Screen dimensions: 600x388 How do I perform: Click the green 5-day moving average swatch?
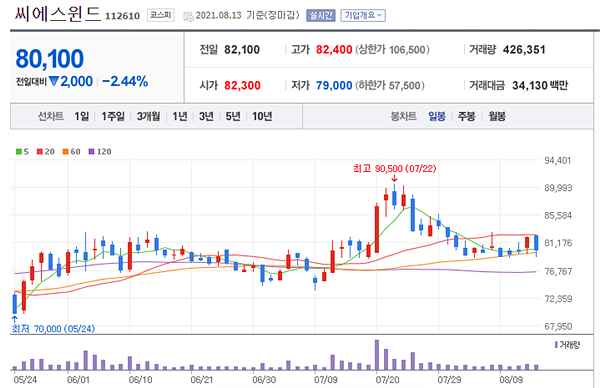[19, 152]
